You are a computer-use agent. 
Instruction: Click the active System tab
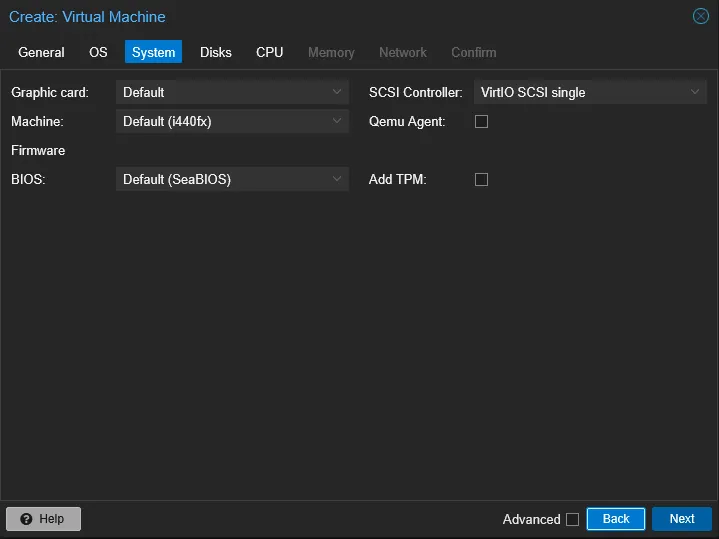pyautogui.click(x=153, y=52)
